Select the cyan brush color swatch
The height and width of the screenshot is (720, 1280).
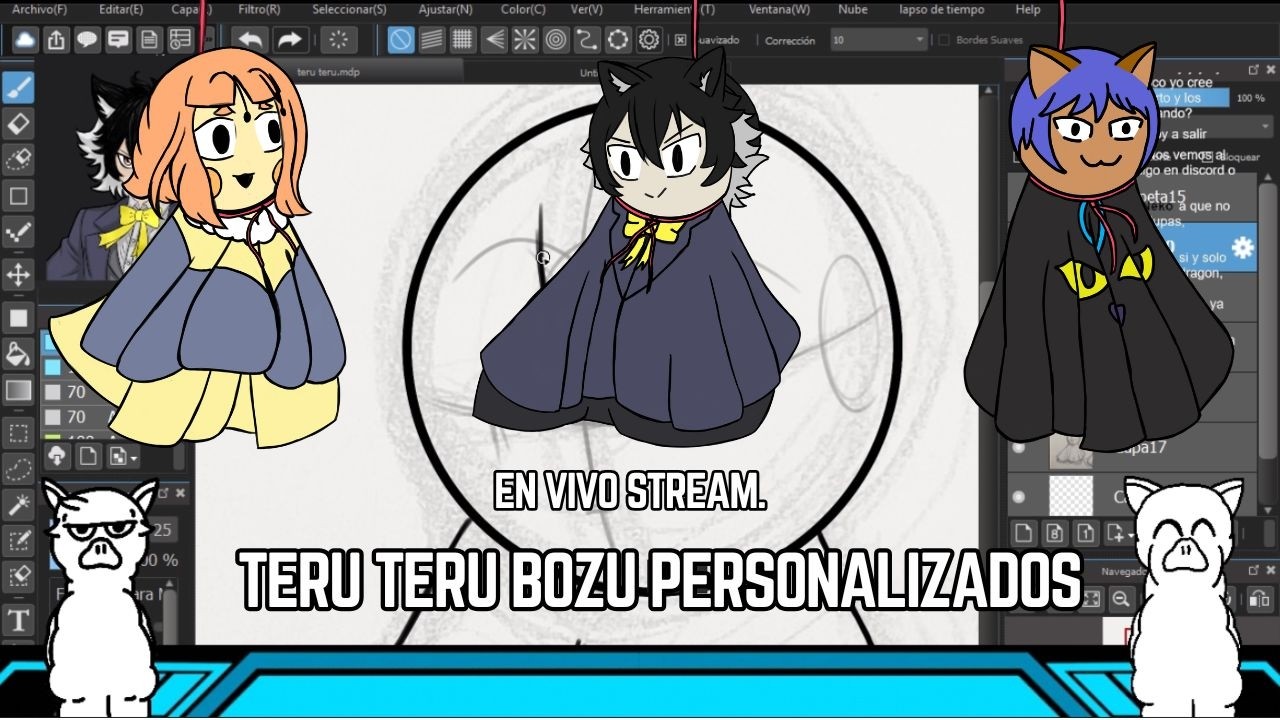coord(53,367)
